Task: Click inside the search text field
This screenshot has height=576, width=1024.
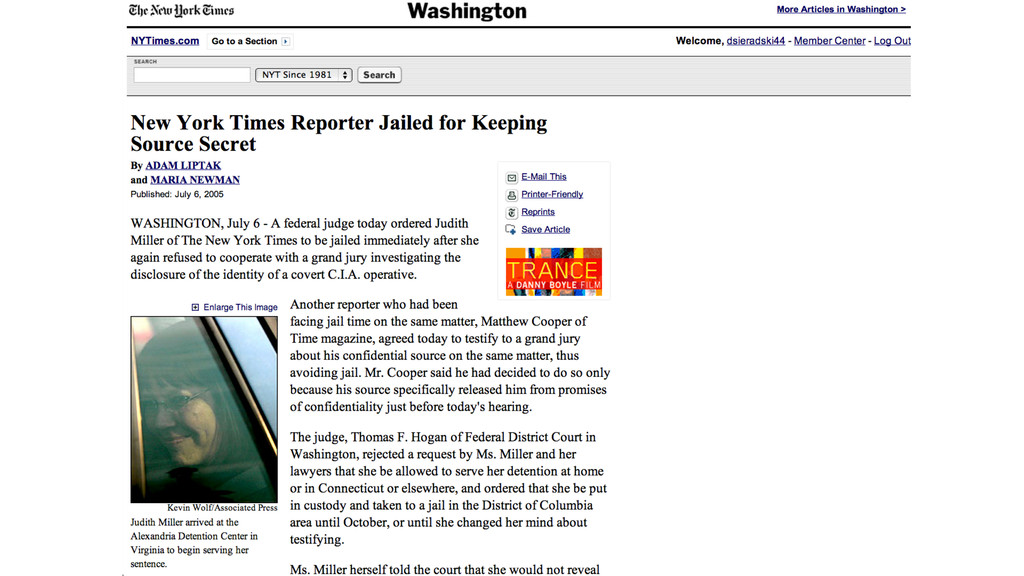Action: pos(192,75)
